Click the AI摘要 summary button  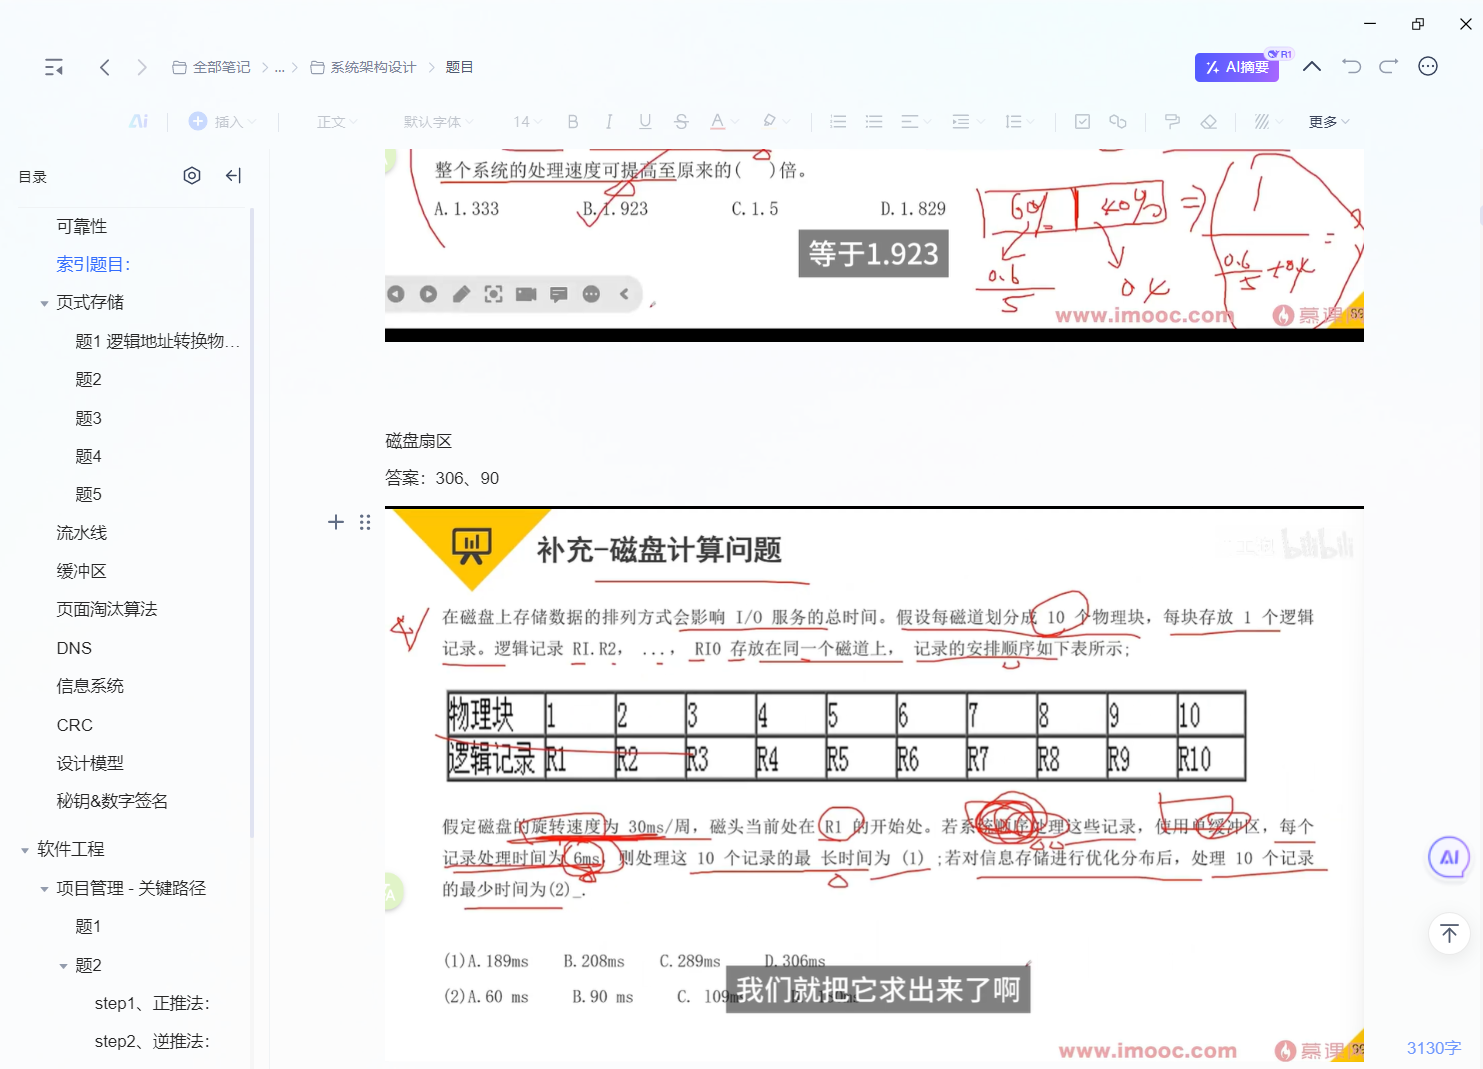1236,67
